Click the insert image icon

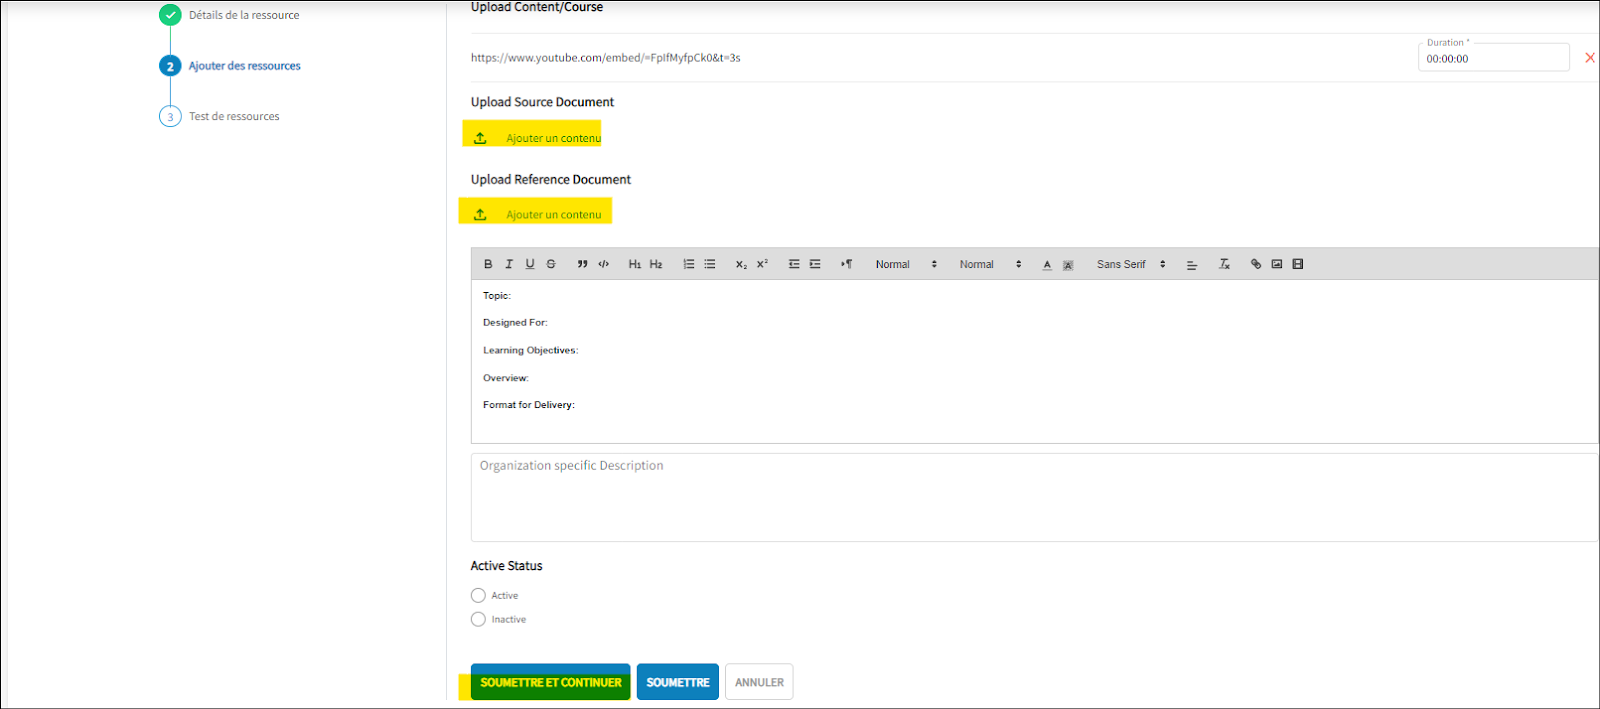pos(1277,264)
